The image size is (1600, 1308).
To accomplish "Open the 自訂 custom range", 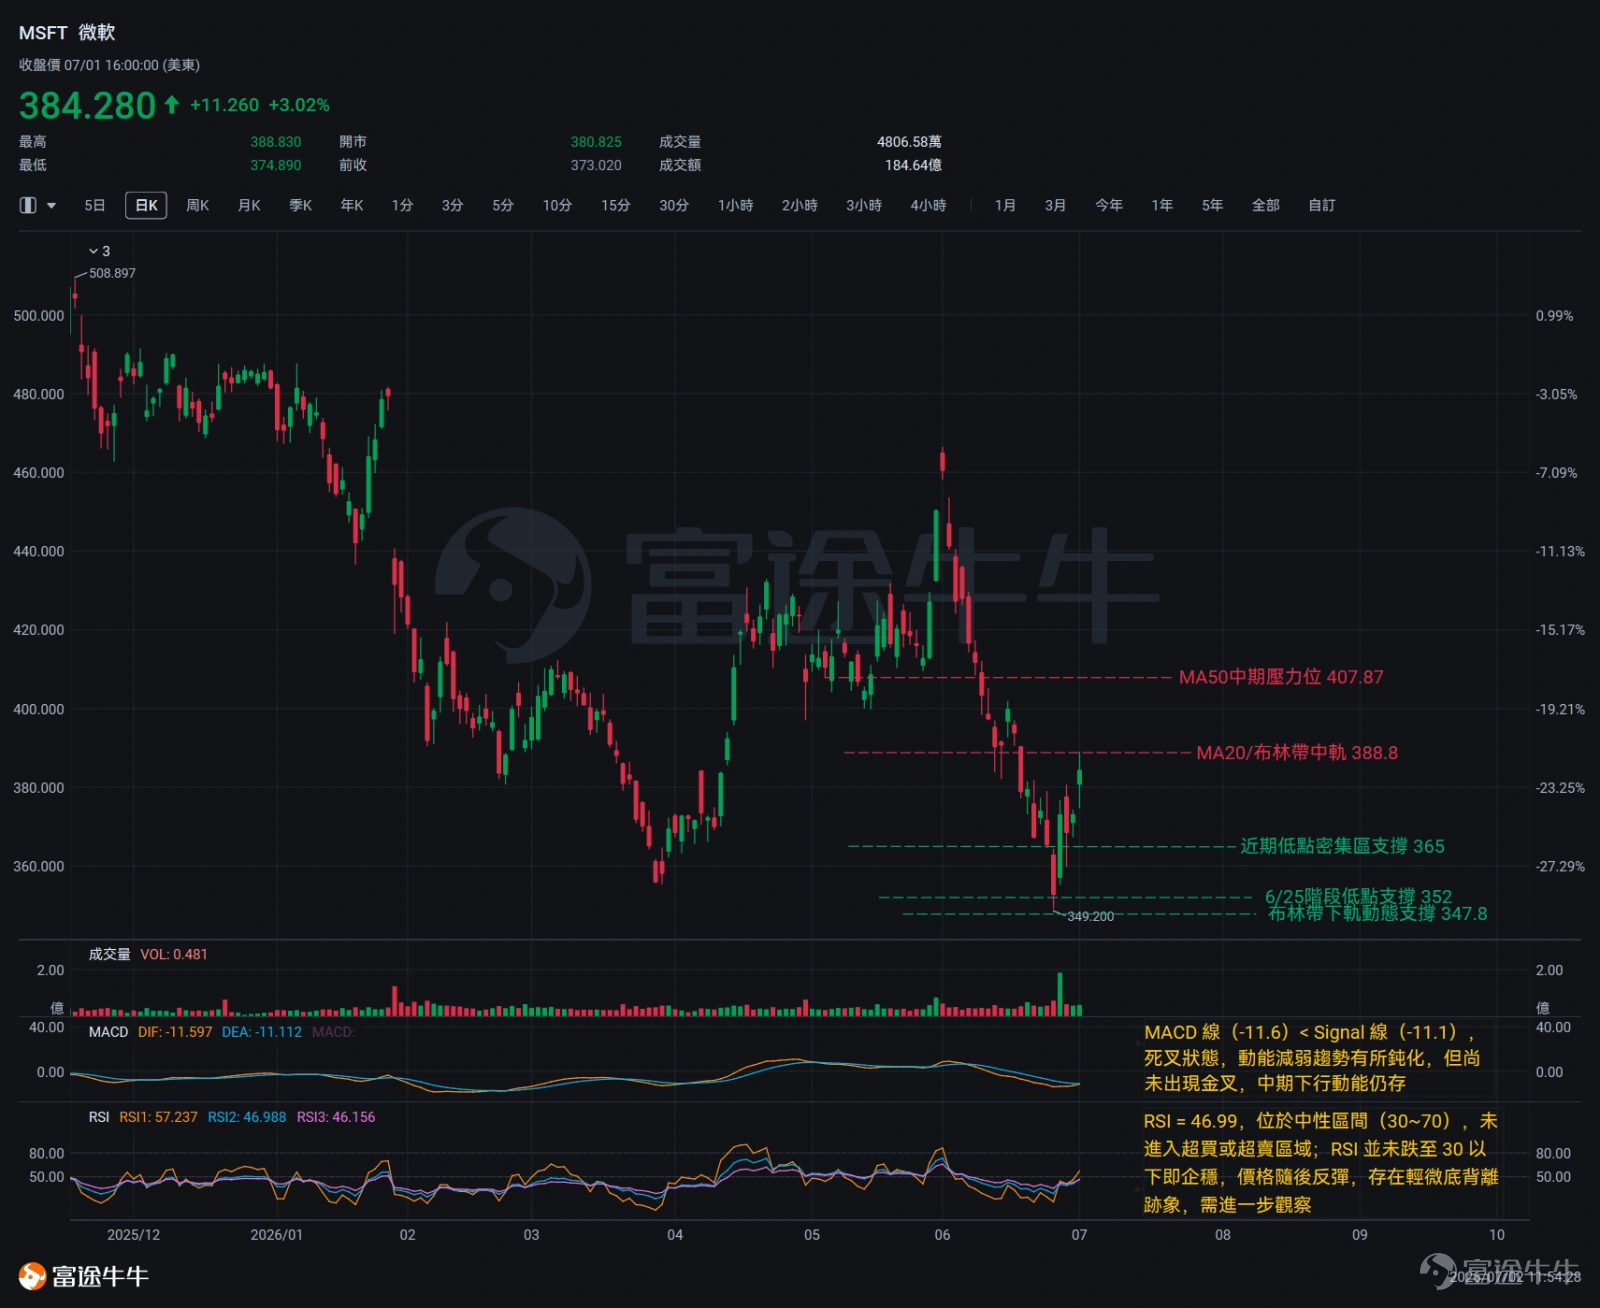I will pyautogui.click(x=1322, y=205).
